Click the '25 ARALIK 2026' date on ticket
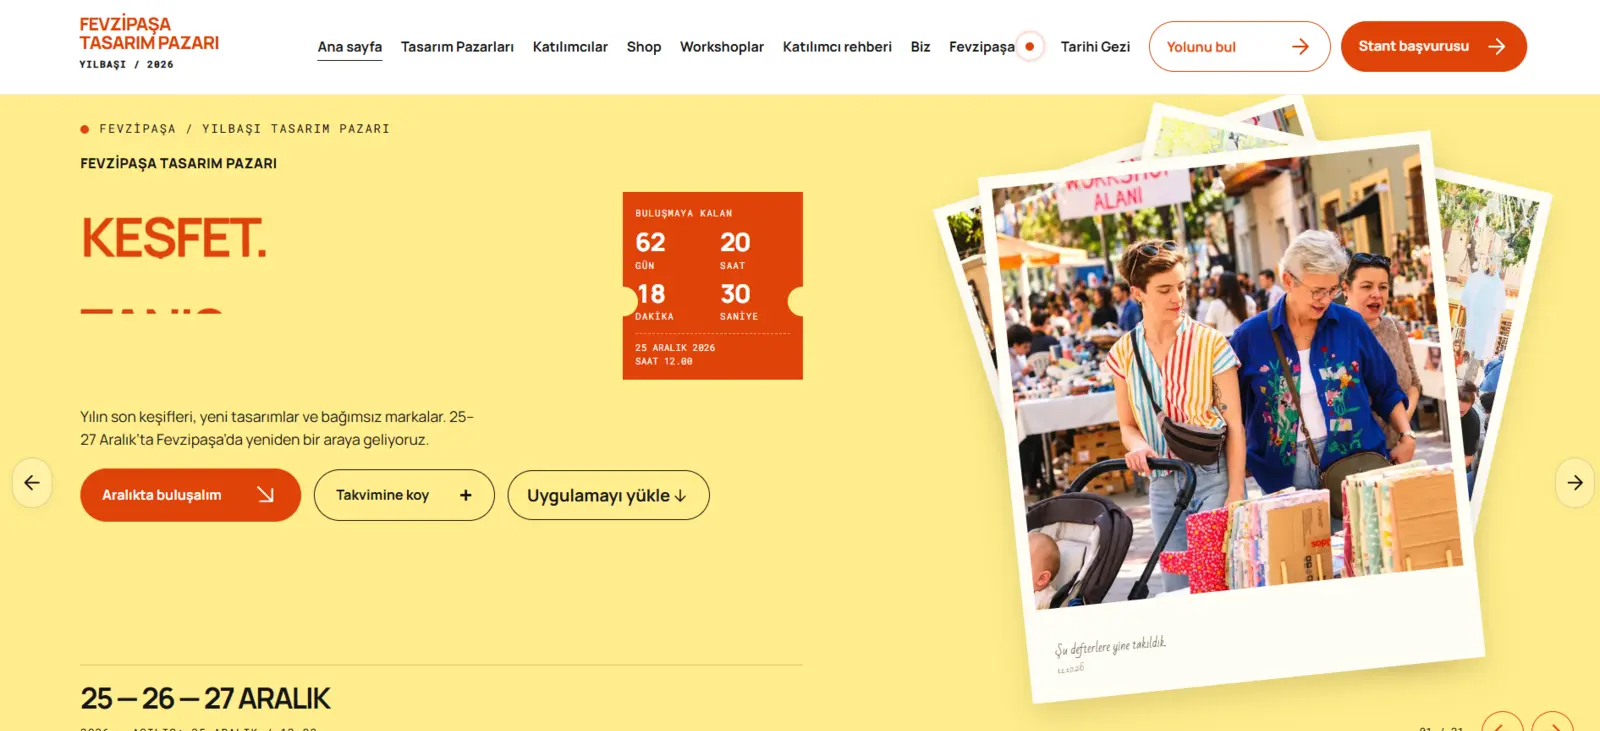This screenshot has height=731, width=1600. click(675, 348)
